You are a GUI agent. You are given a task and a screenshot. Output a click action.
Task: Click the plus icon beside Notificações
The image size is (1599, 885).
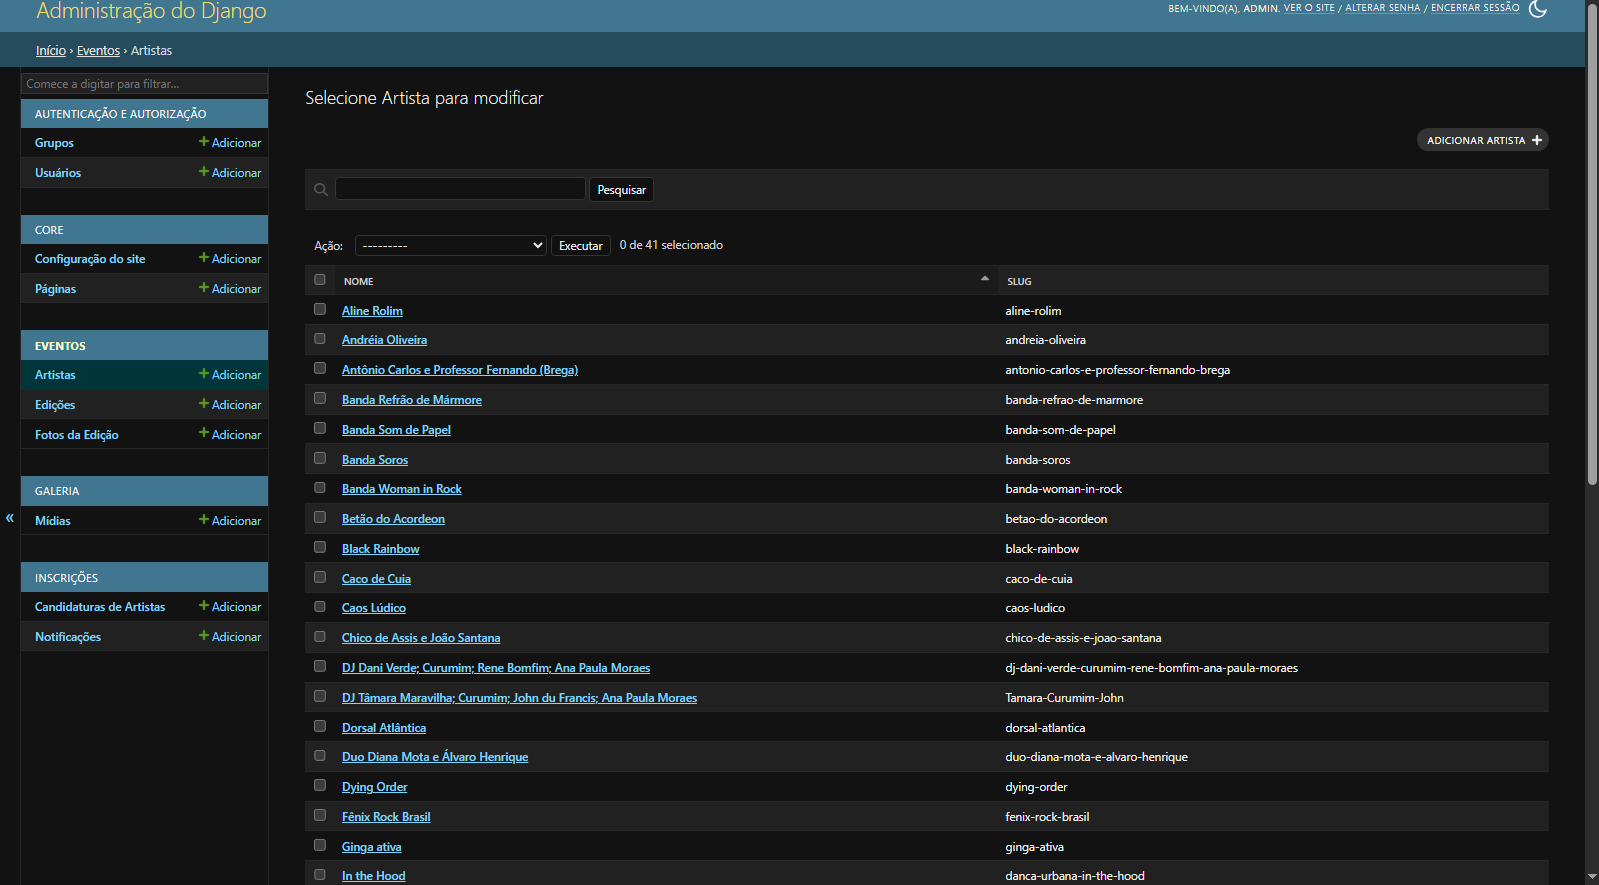[x=204, y=636]
